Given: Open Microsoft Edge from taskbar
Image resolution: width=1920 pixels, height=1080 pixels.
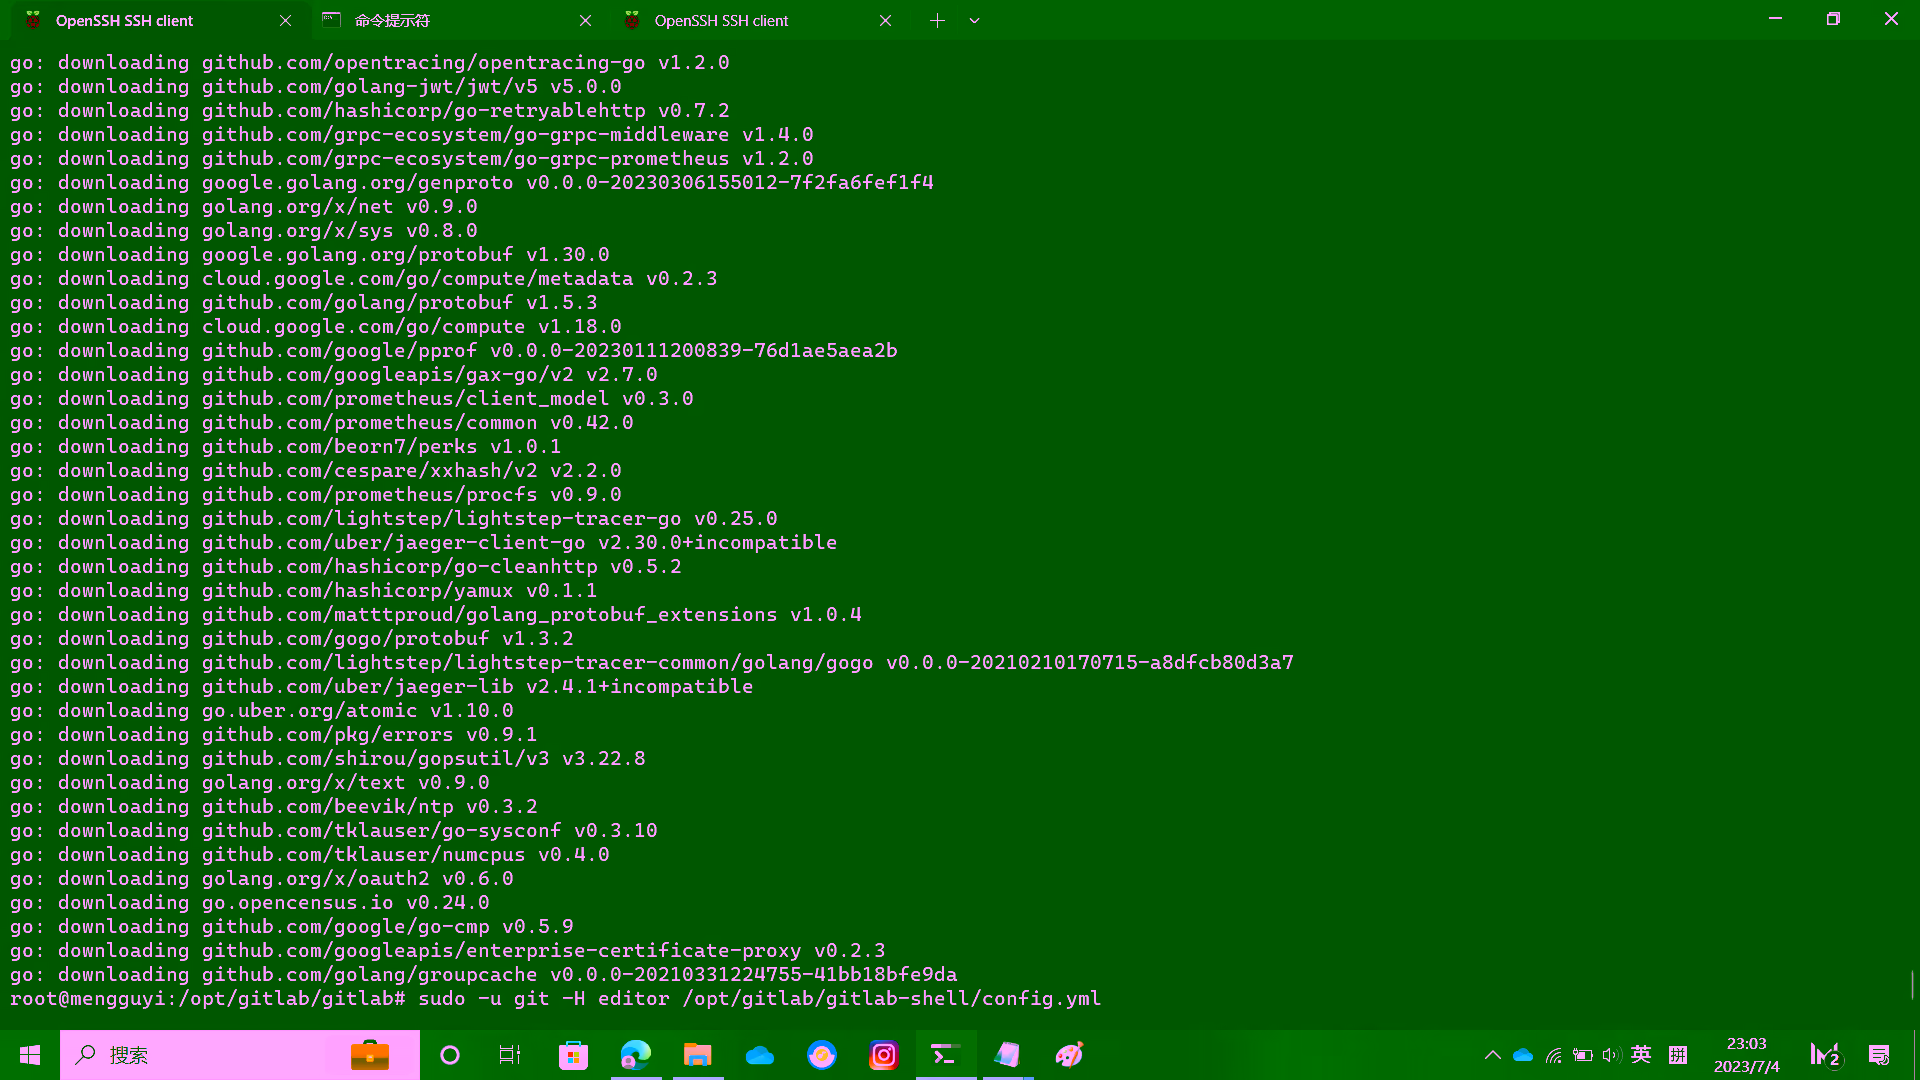Looking at the screenshot, I should (636, 1055).
